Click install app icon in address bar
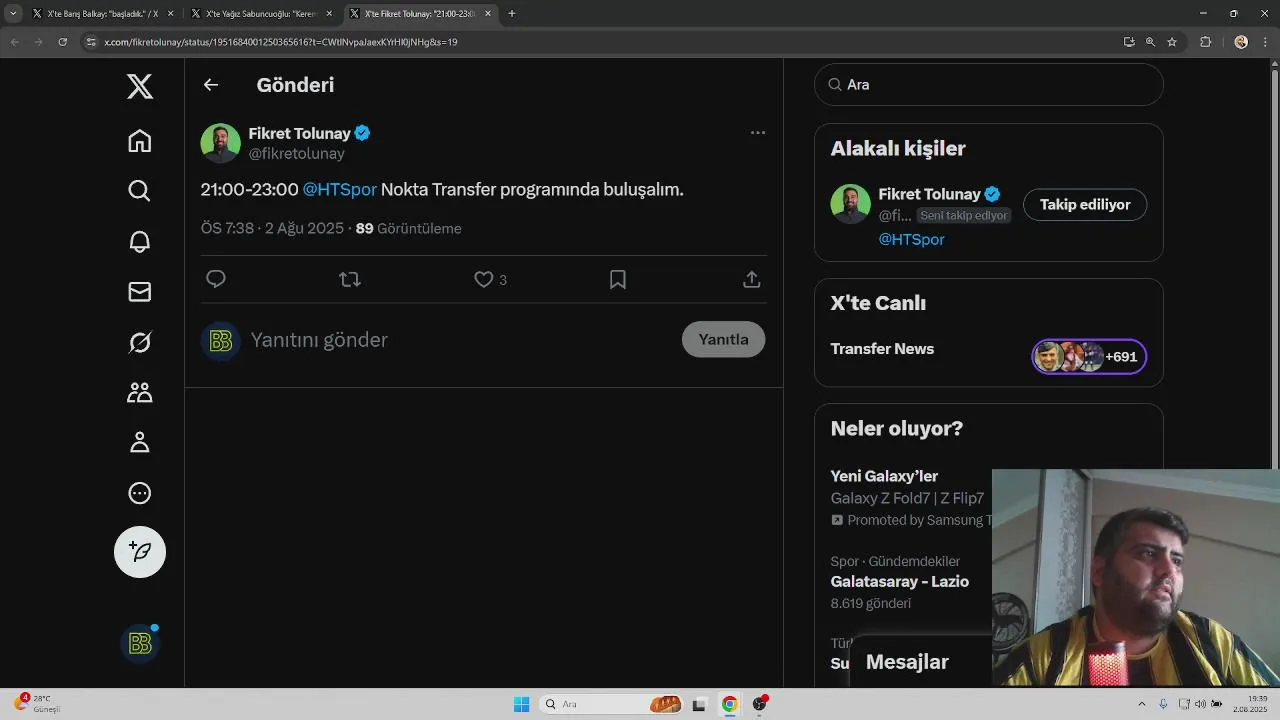This screenshot has height=720, width=1280. tap(1129, 42)
